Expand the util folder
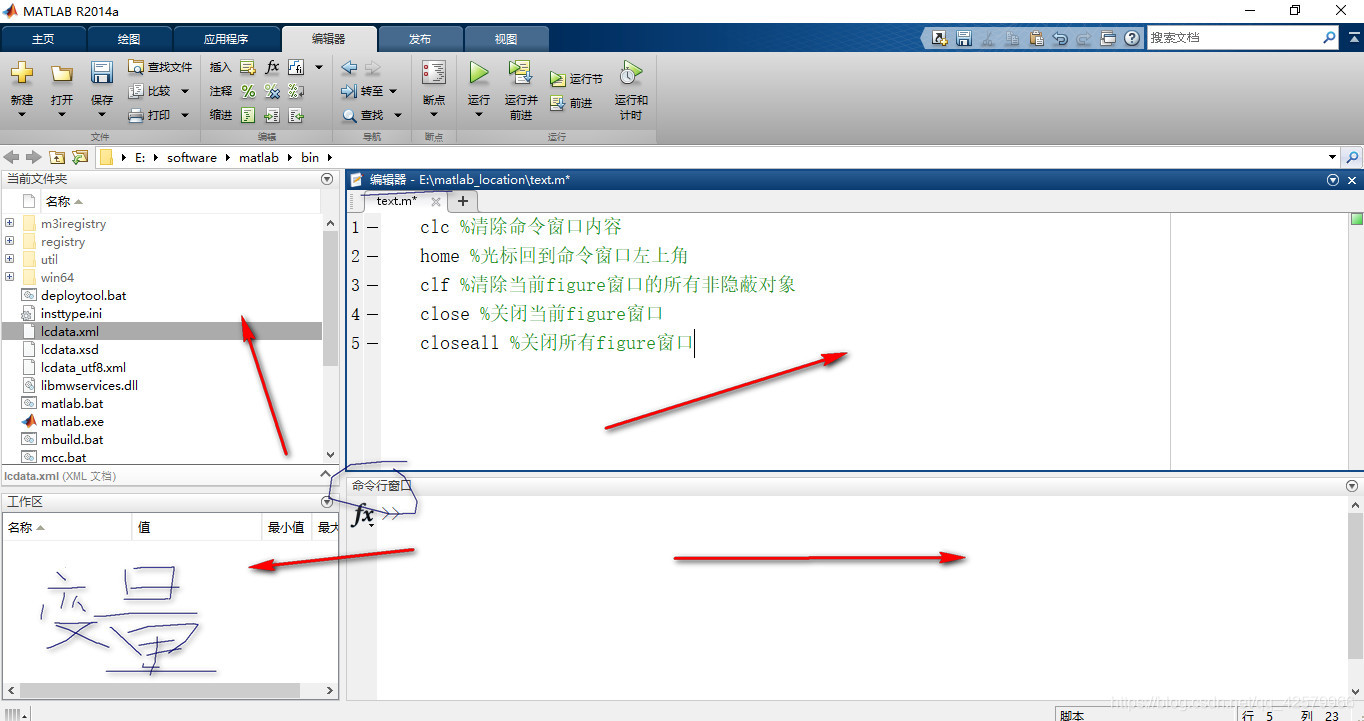Image resolution: width=1364 pixels, height=721 pixels. 9,260
